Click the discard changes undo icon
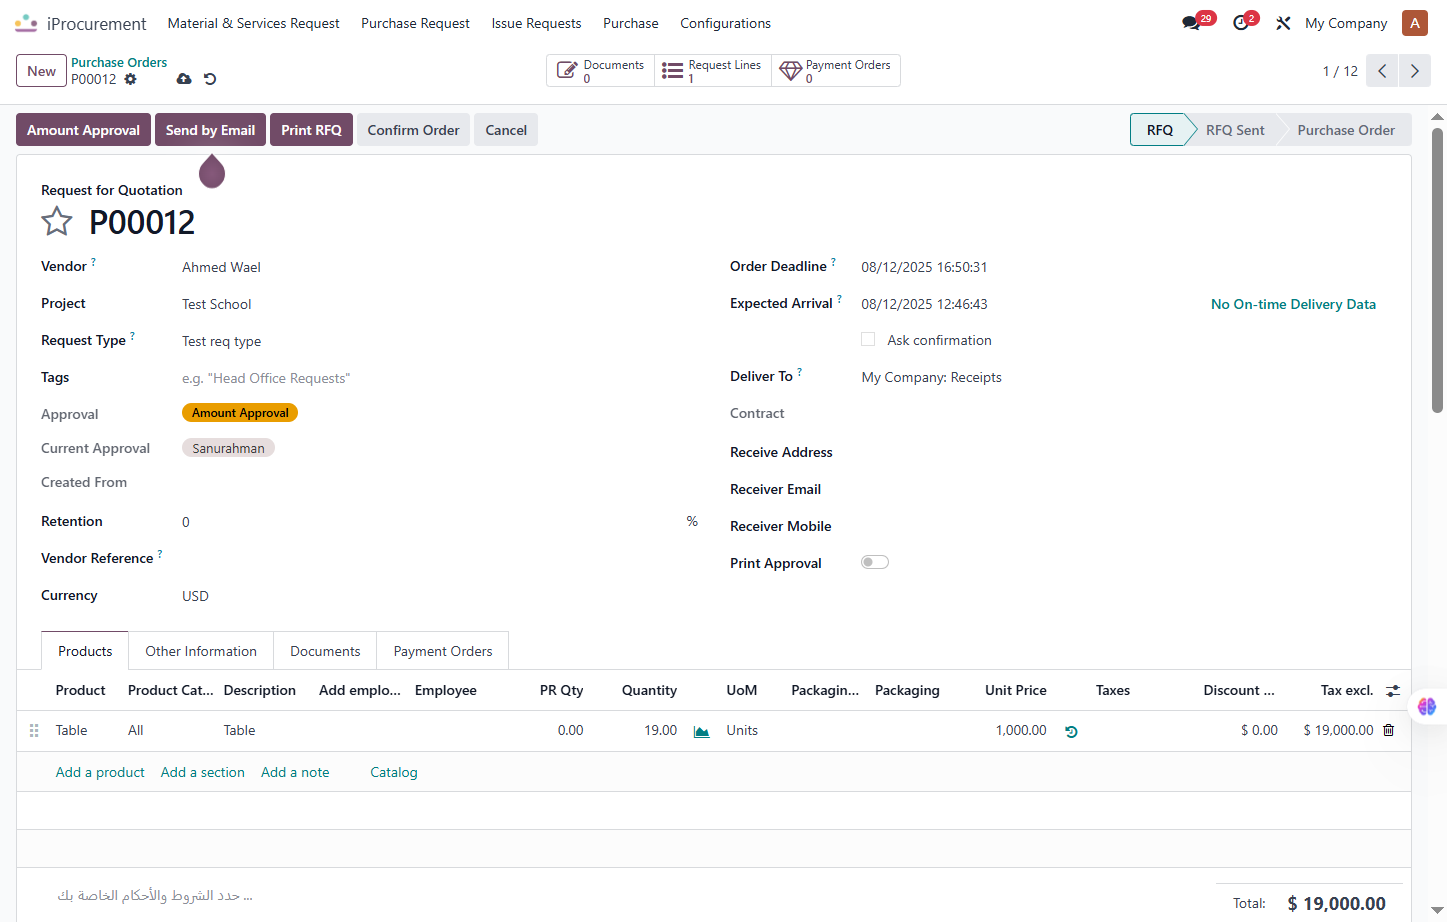 210,79
